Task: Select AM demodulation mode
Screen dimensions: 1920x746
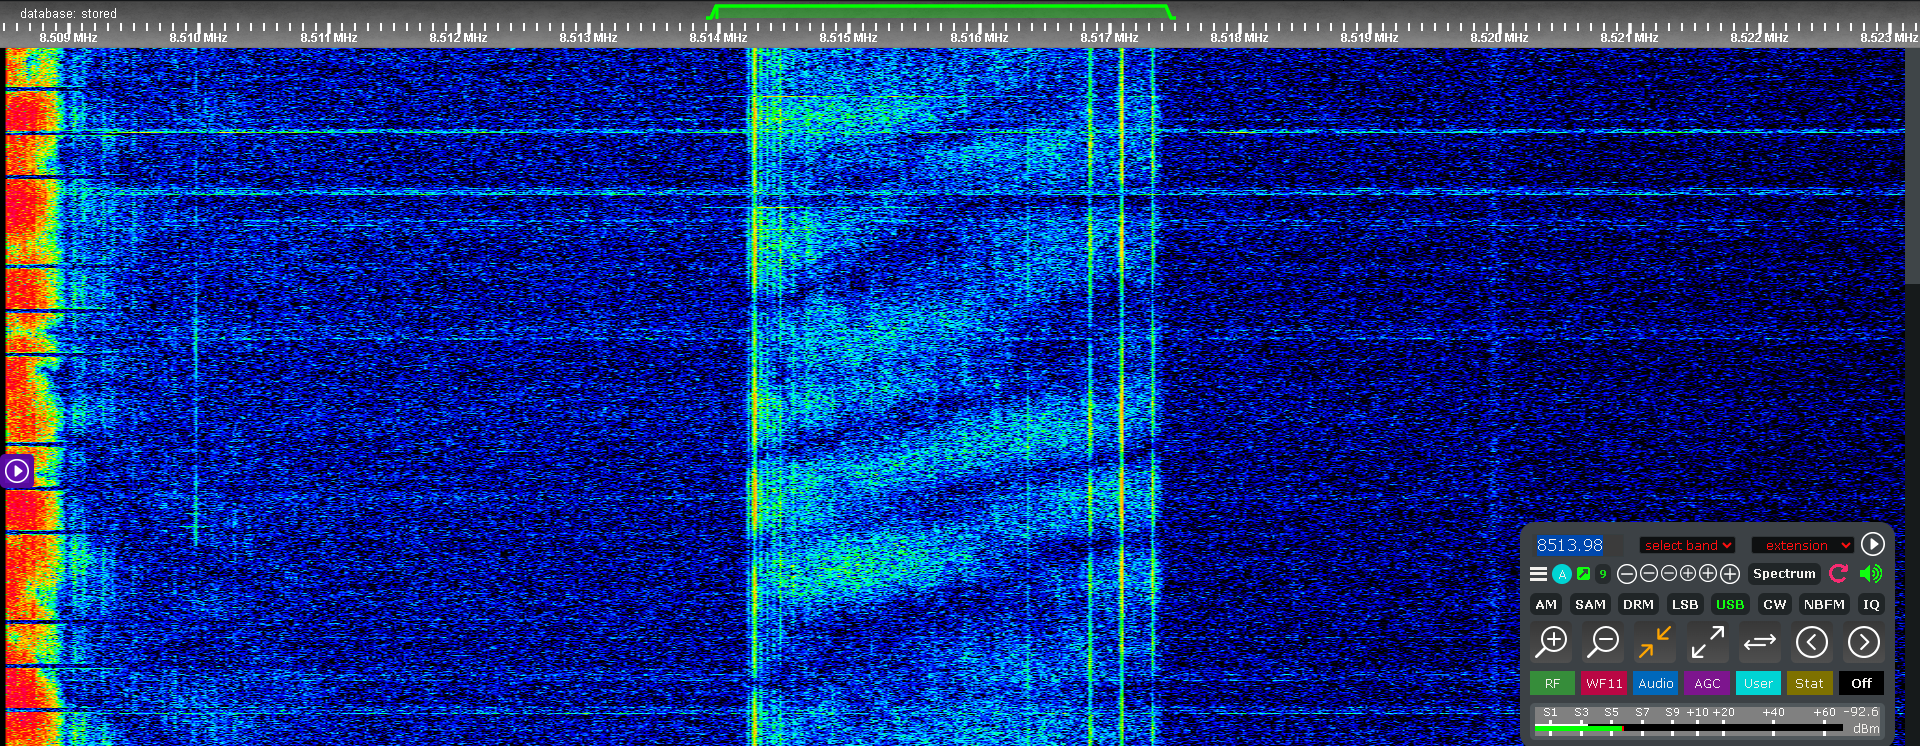Action: pos(1546,604)
